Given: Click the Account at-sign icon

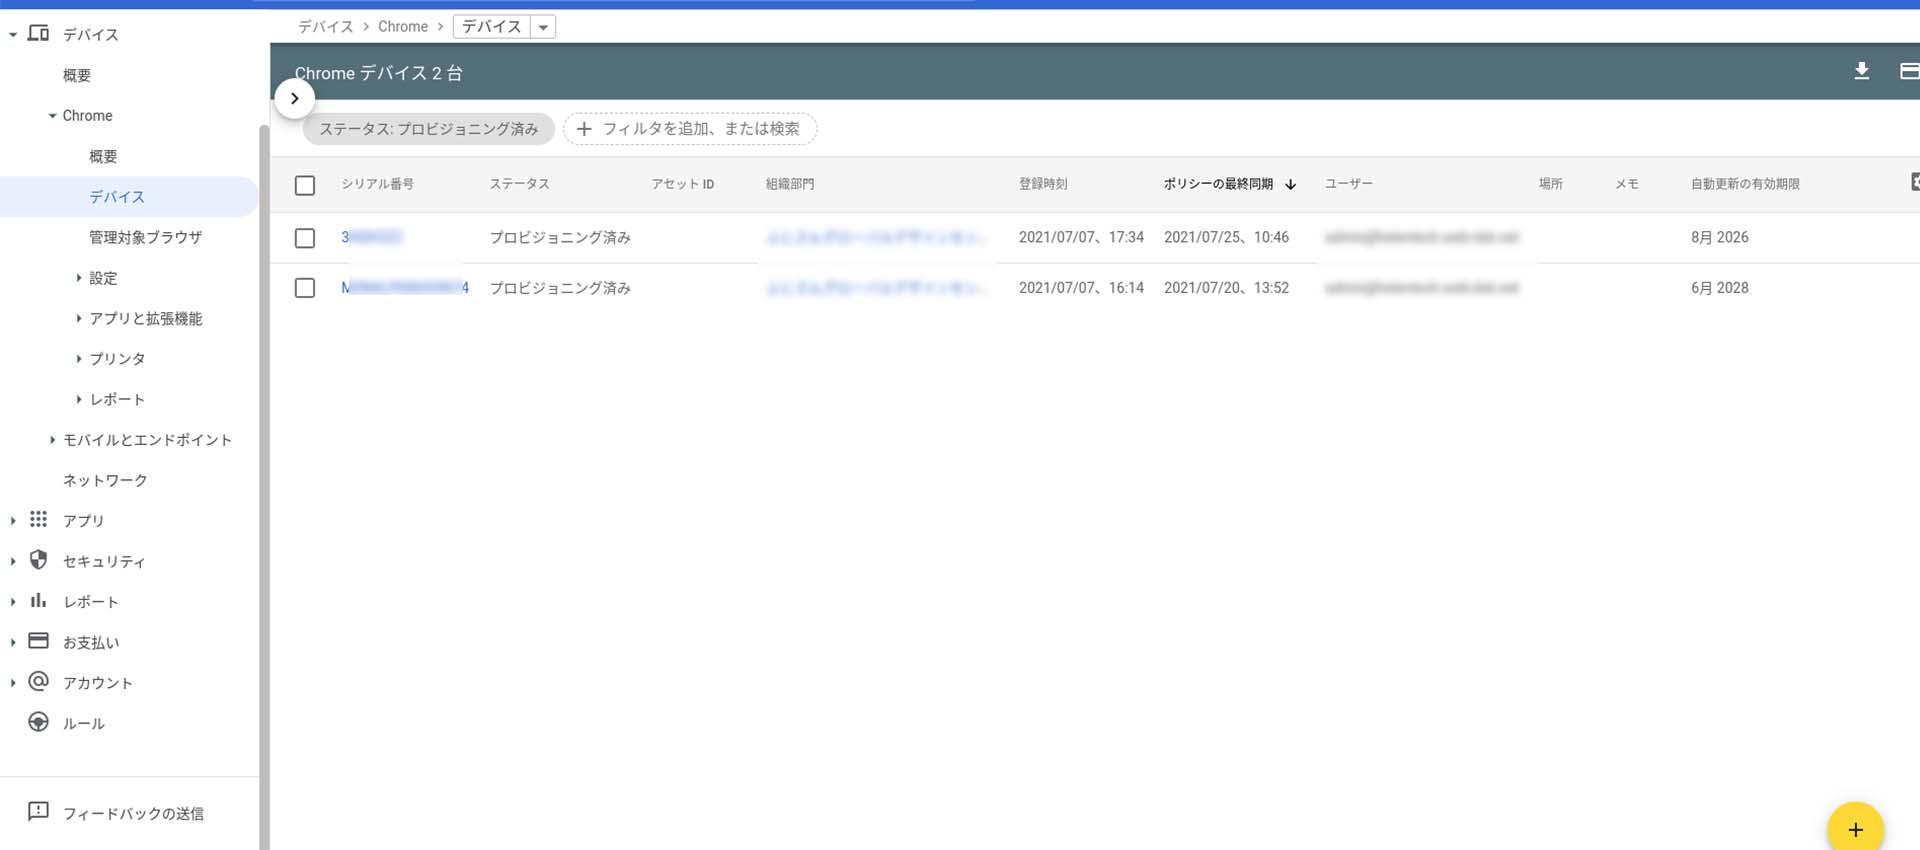Looking at the screenshot, I should tap(38, 681).
